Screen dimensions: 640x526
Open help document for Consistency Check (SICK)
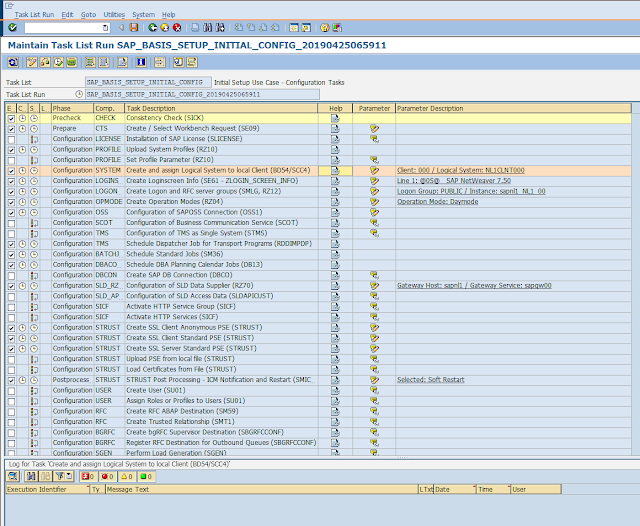335,118
